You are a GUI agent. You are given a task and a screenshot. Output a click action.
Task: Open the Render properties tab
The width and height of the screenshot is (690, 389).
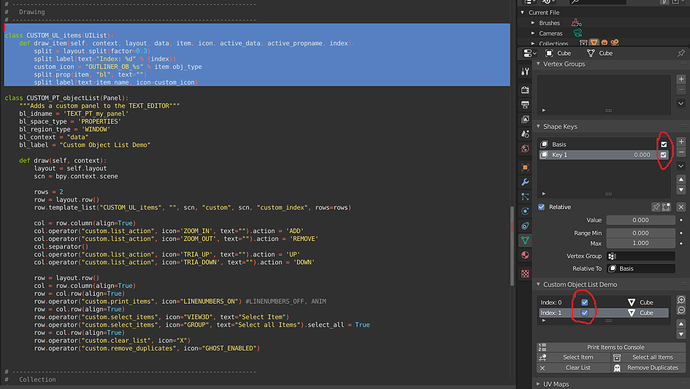point(525,90)
